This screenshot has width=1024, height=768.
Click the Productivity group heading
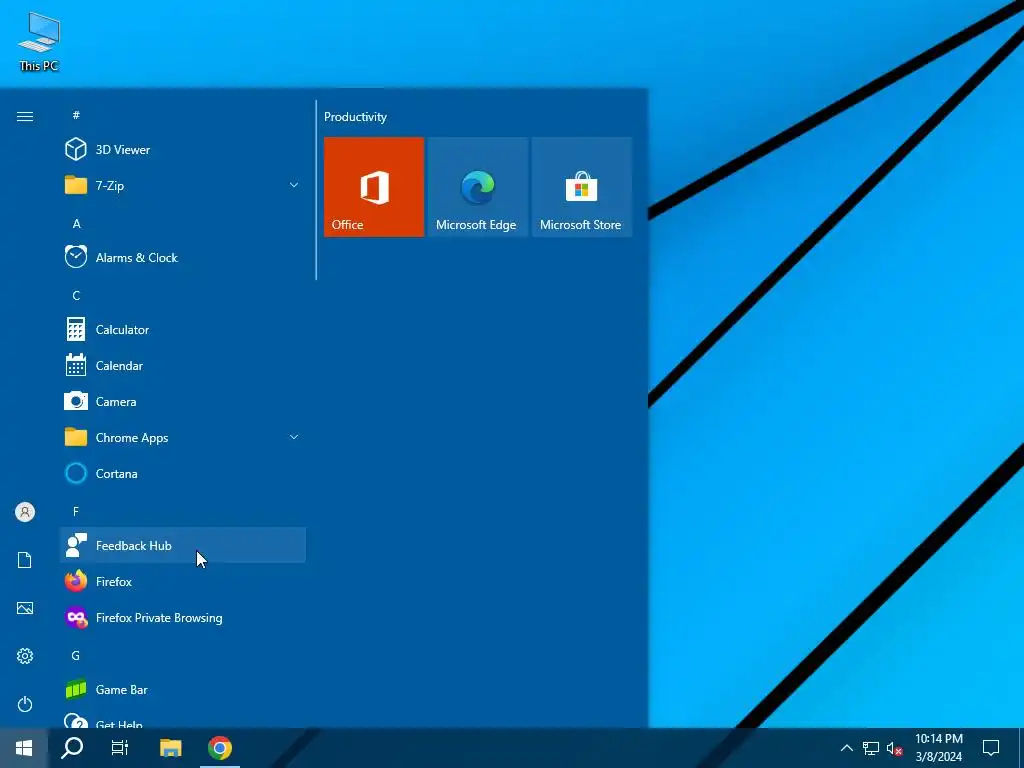point(355,117)
